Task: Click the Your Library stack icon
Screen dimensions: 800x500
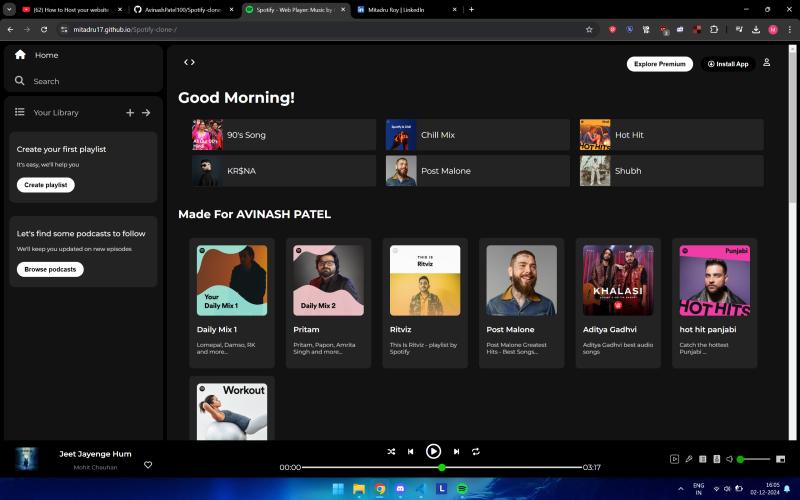Action: 19,112
